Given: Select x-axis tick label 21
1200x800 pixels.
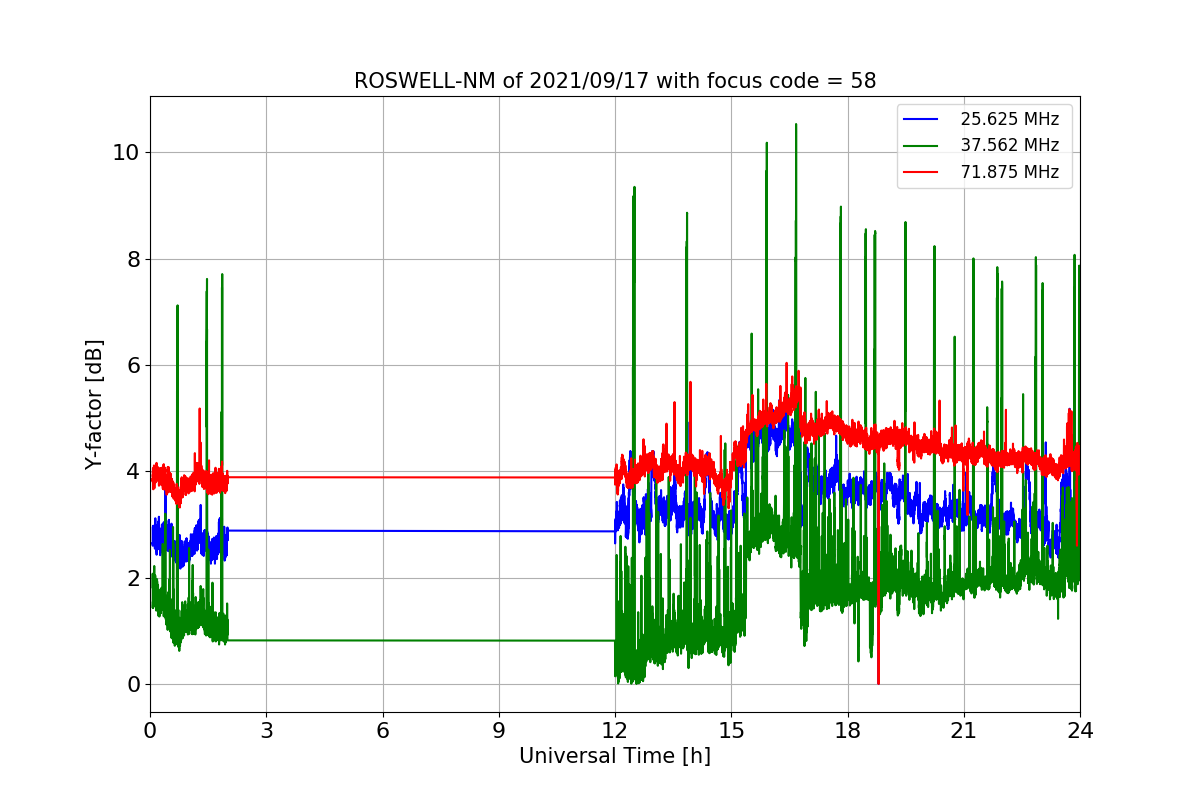Looking at the screenshot, I should pyautogui.click(x=964, y=730).
